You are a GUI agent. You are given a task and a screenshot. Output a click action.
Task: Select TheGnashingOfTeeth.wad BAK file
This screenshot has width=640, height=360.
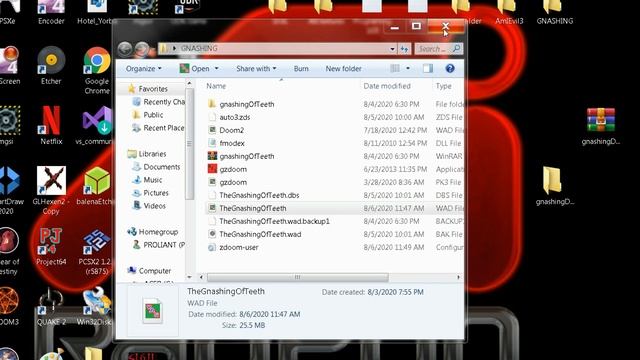coord(335,234)
